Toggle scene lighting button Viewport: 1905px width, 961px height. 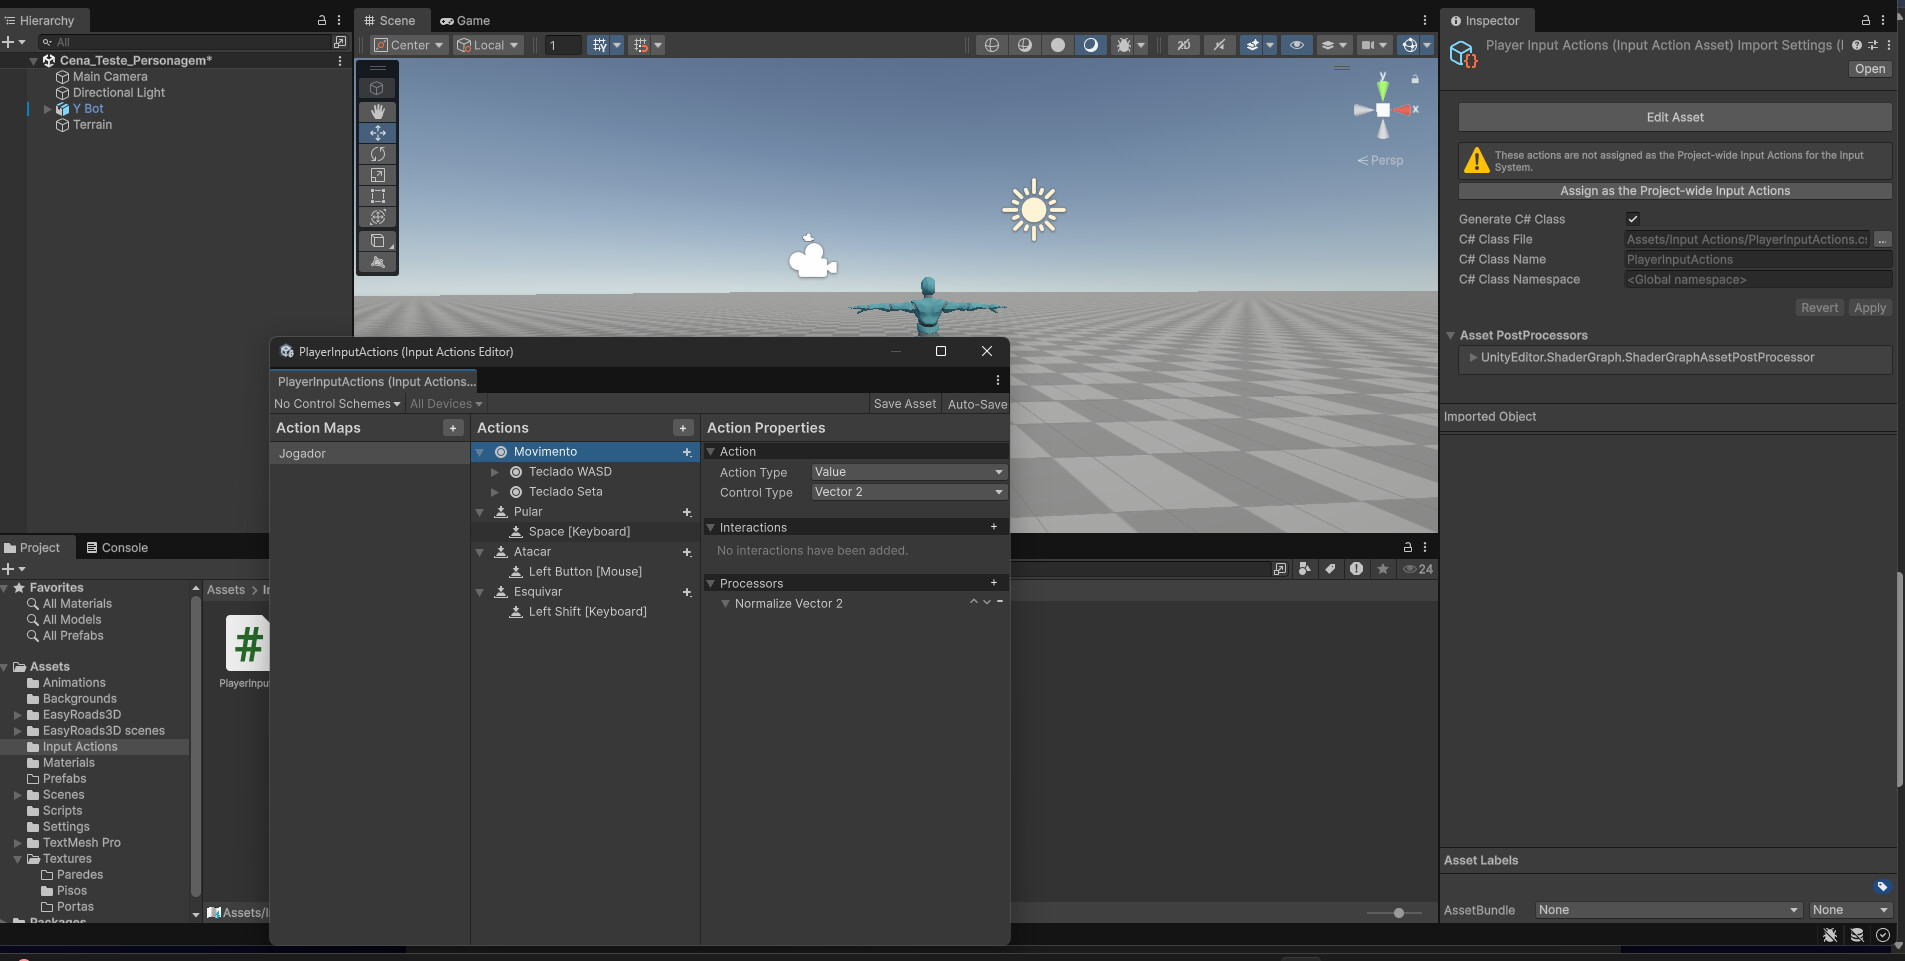pos(1219,45)
